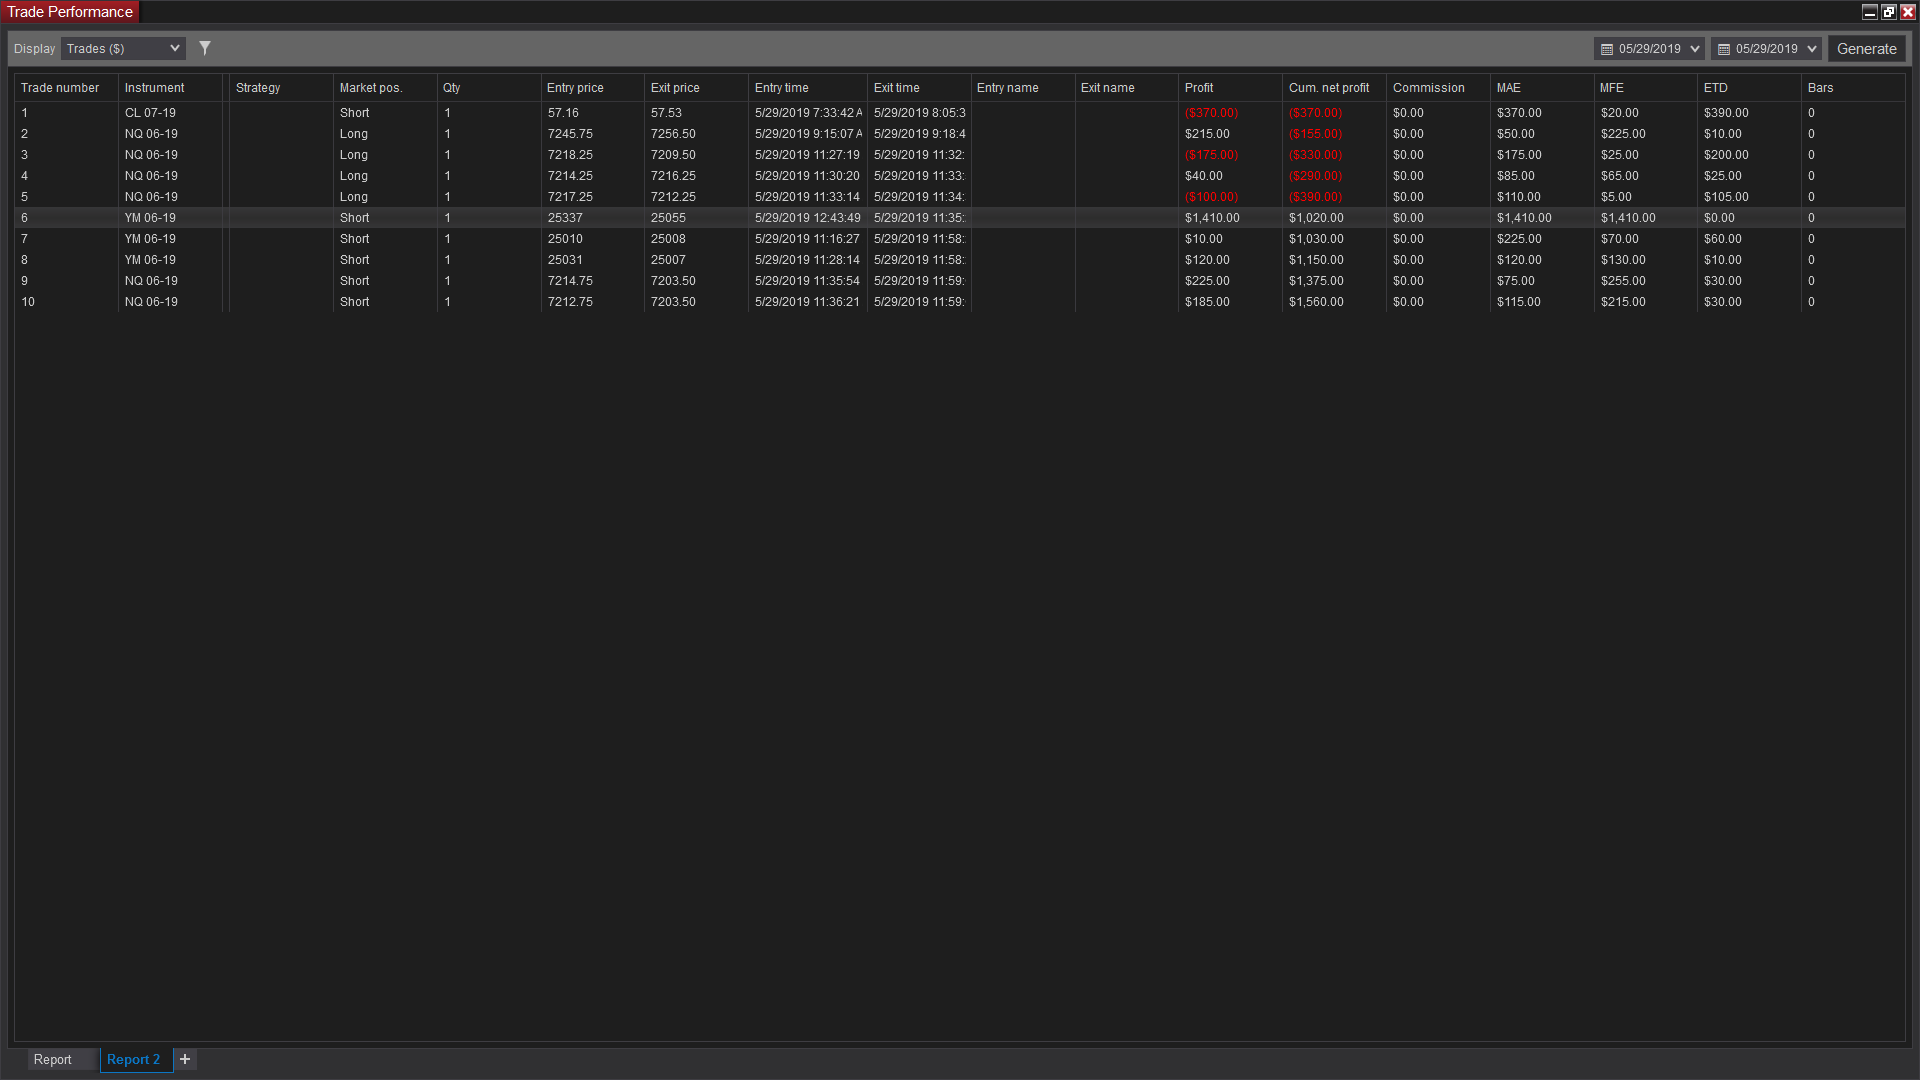Image resolution: width=1920 pixels, height=1080 pixels.
Task: Click entry price 7212.75 in trade 10
Action: (570, 302)
